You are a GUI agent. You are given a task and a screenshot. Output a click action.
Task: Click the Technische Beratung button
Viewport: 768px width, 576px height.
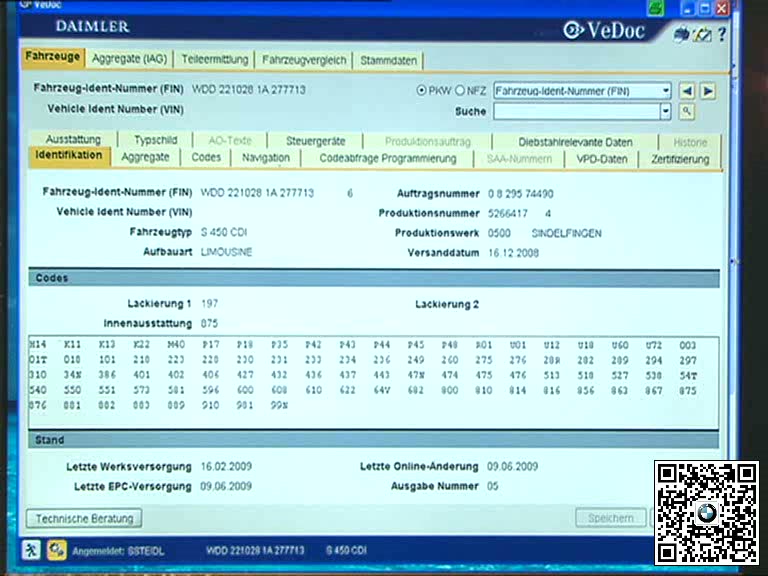click(x=84, y=518)
